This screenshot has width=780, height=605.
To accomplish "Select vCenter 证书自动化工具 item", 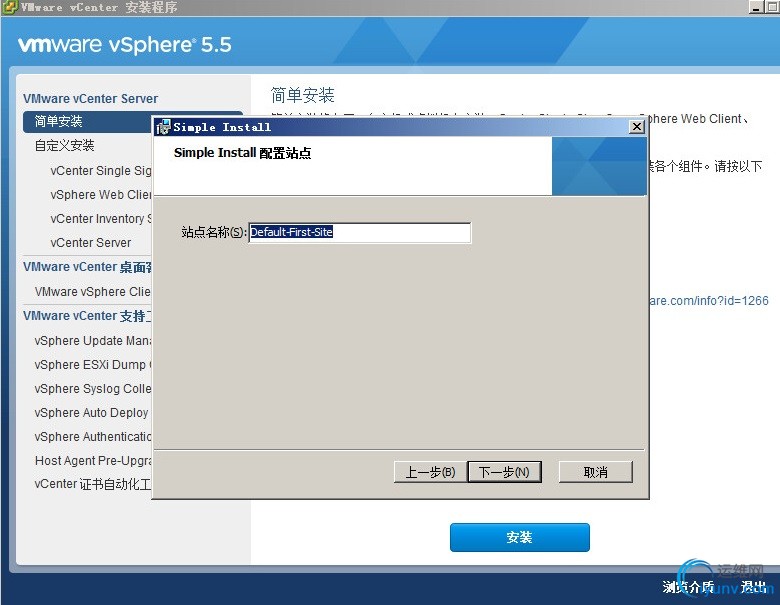I will click(x=92, y=484).
